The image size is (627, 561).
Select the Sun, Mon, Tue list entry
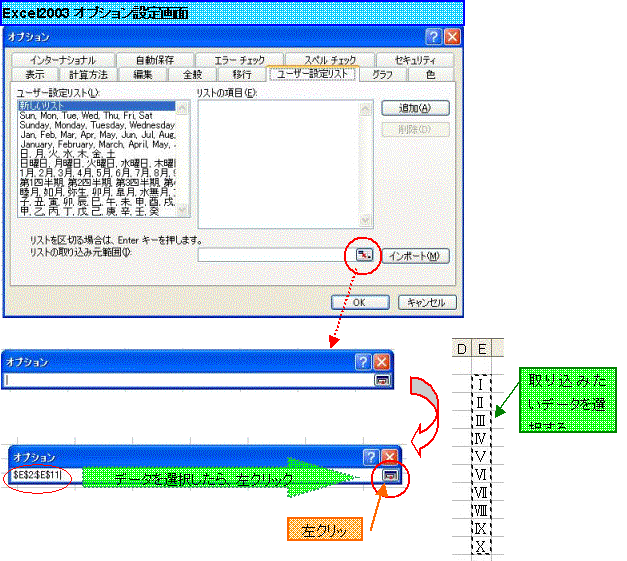point(97,116)
